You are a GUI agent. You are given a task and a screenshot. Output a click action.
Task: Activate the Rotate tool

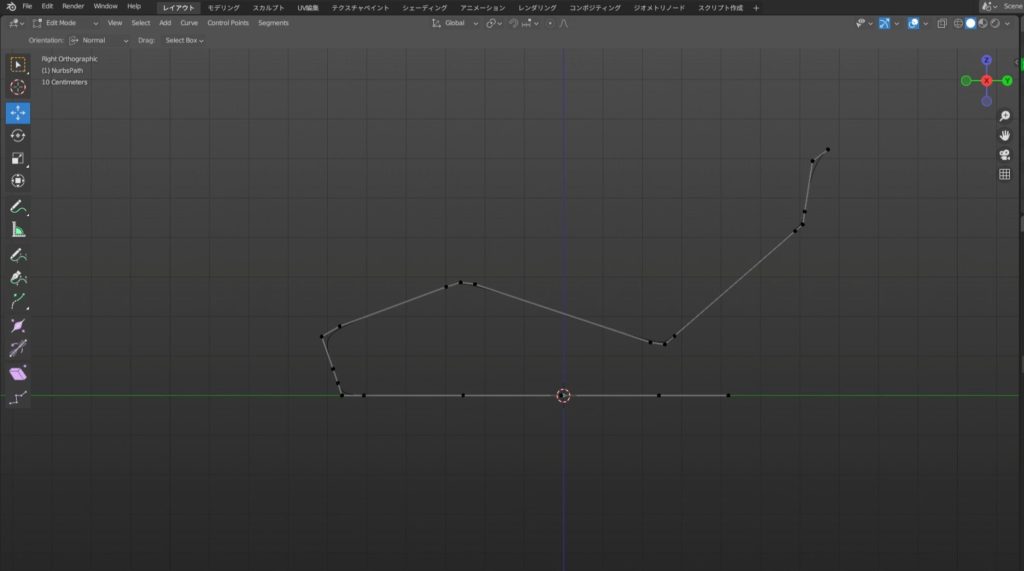pyautogui.click(x=18, y=135)
